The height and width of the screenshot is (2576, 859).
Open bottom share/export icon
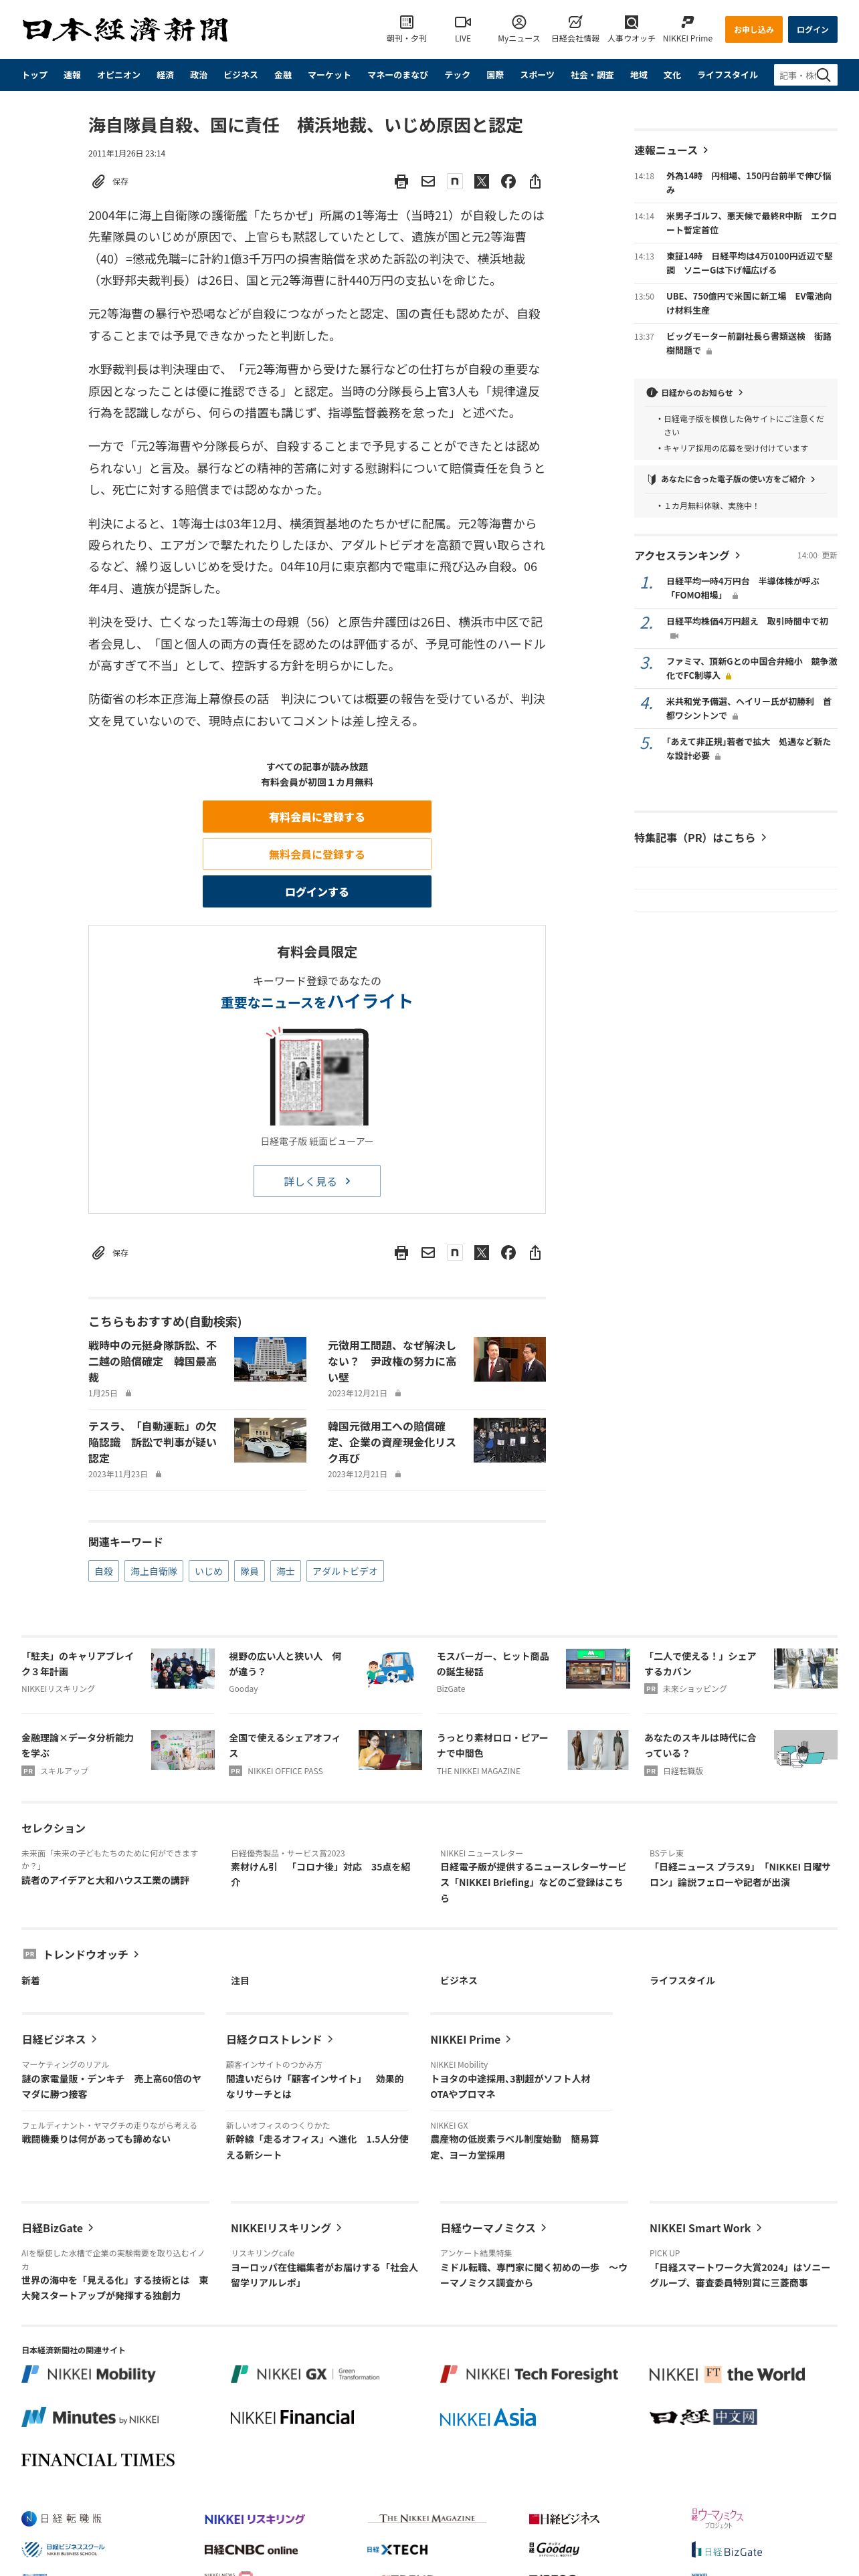coord(535,1253)
